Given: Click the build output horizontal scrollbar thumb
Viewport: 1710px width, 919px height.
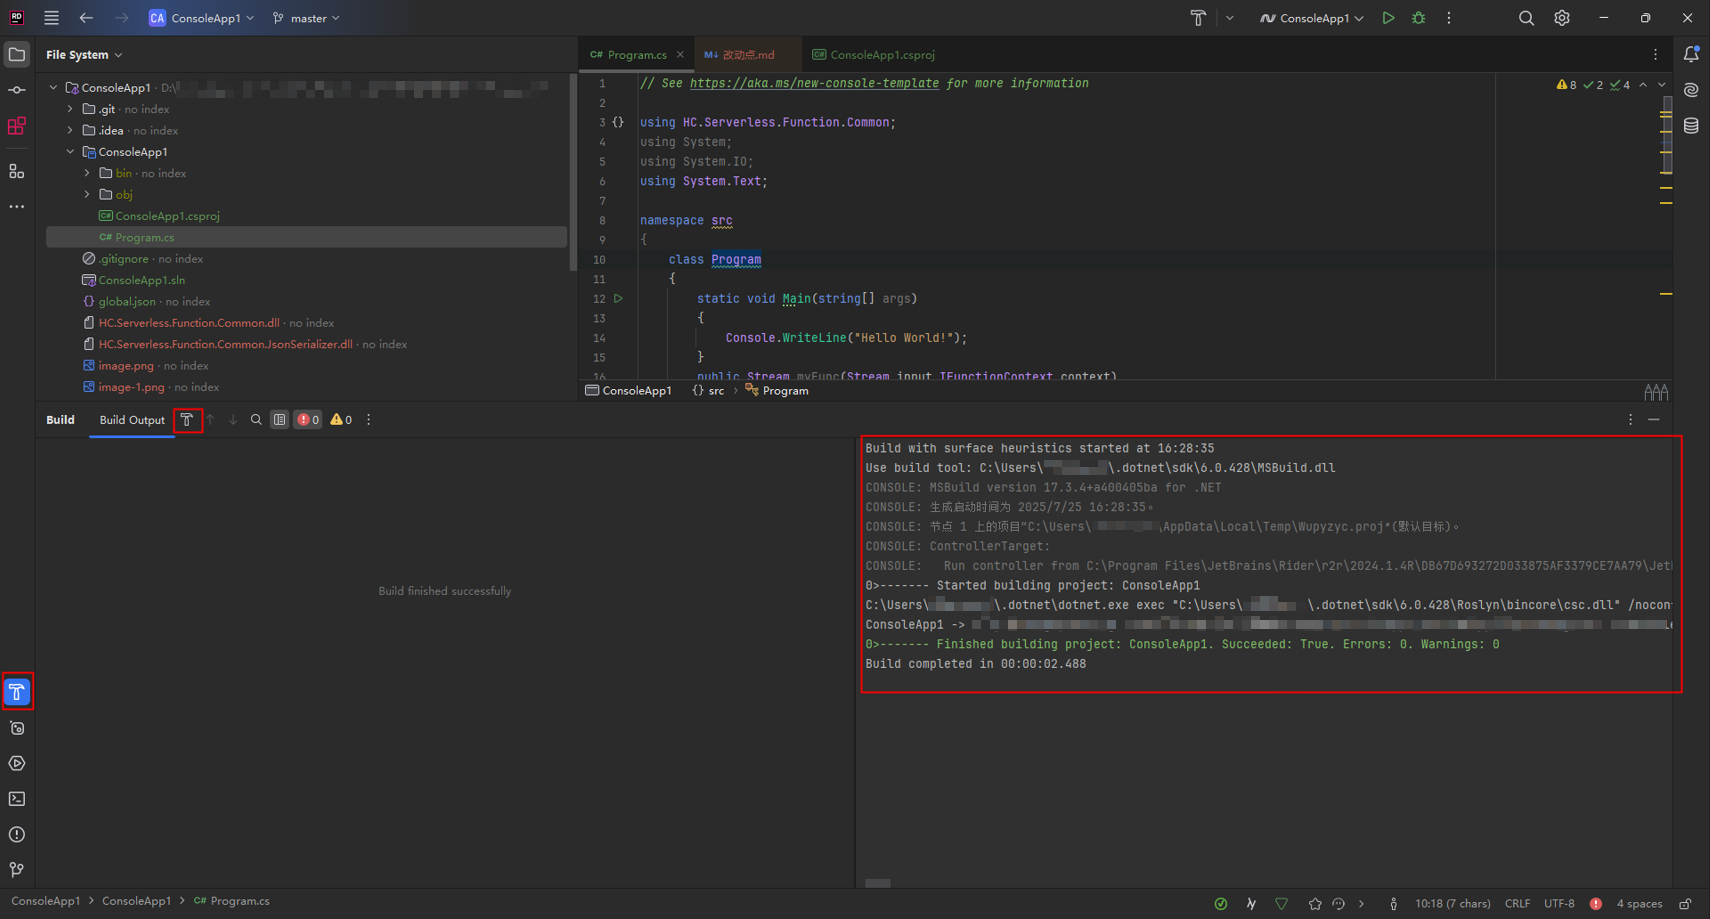Looking at the screenshot, I should pyautogui.click(x=878, y=883).
